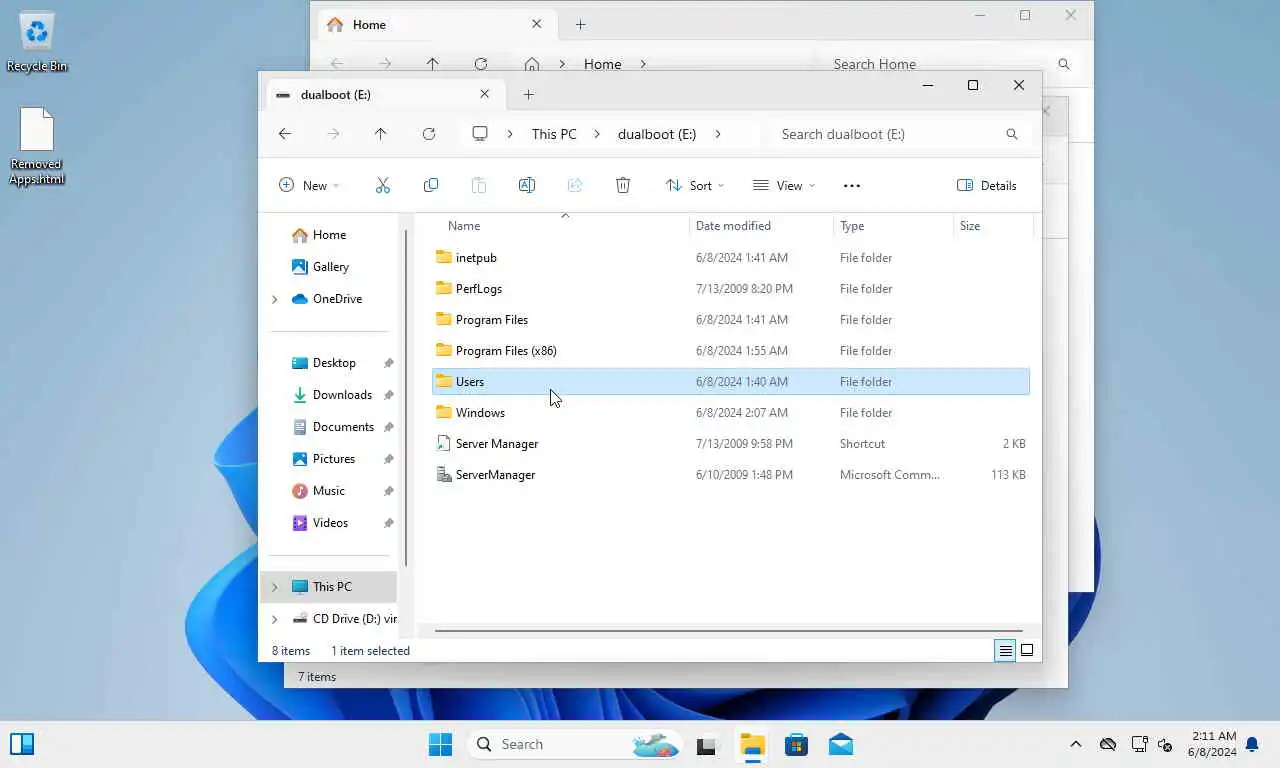The image size is (1280, 768).
Task: Open the View dropdown menu
Action: (784, 185)
